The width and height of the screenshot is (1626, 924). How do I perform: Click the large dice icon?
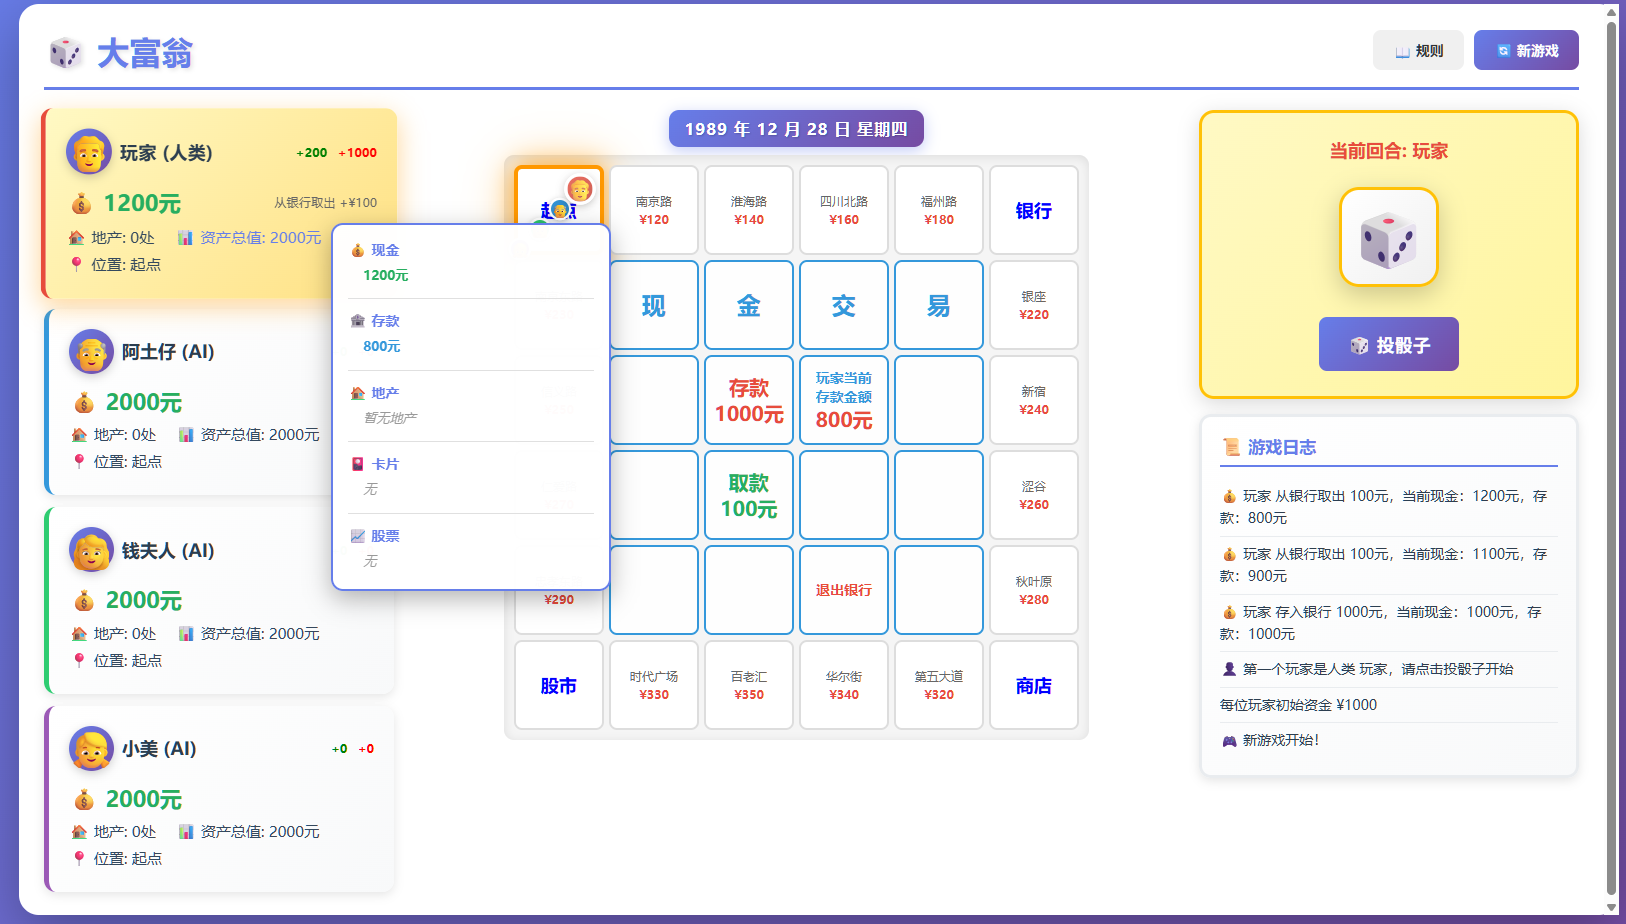coord(1388,238)
